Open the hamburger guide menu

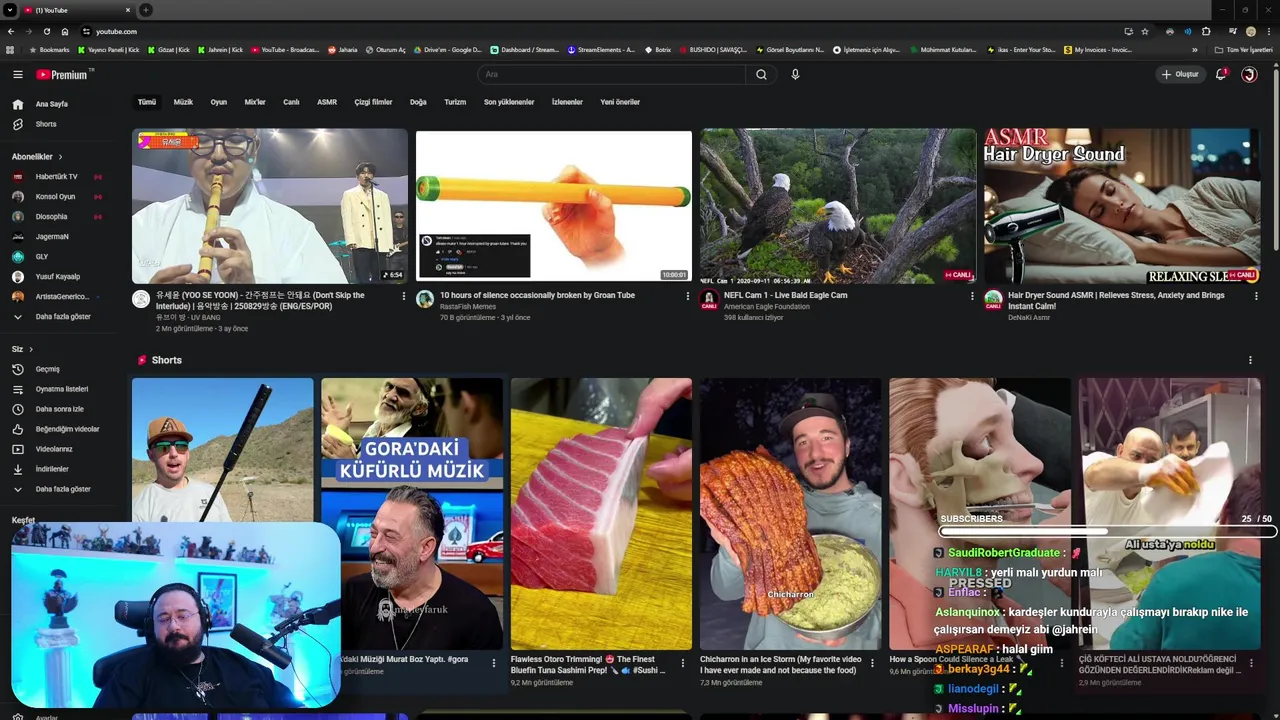coord(17,74)
